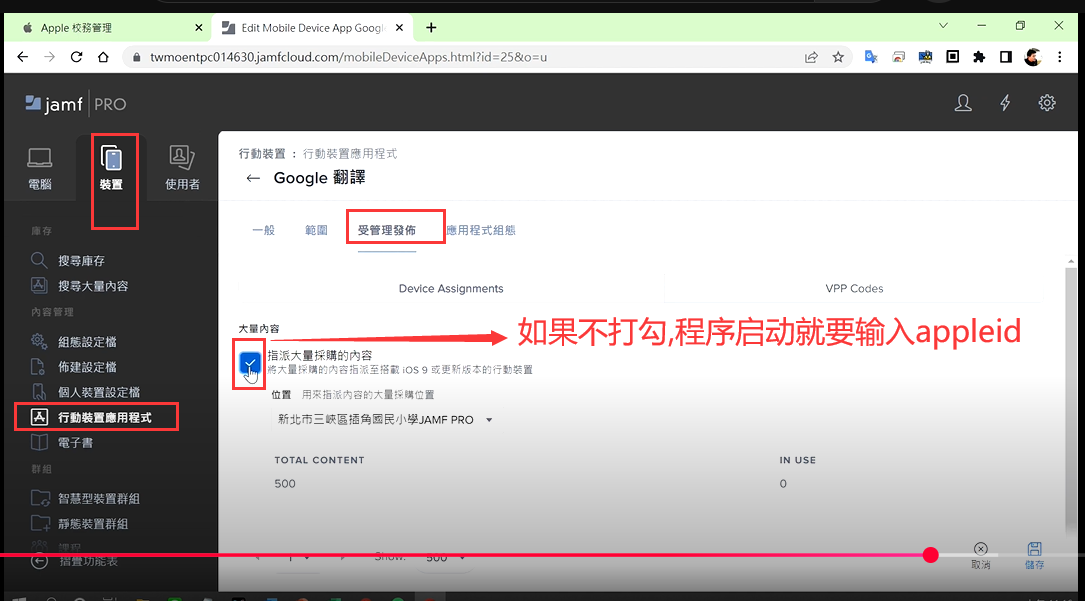
Task: Click the 儲存 save button
Action: 1034,555
